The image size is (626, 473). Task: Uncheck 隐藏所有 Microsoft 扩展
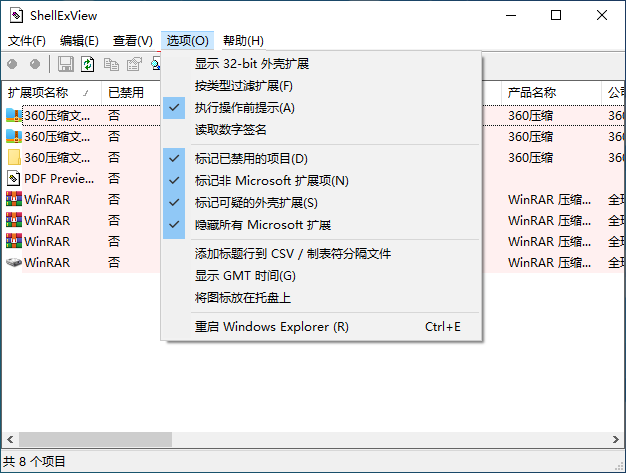point(321,225)
